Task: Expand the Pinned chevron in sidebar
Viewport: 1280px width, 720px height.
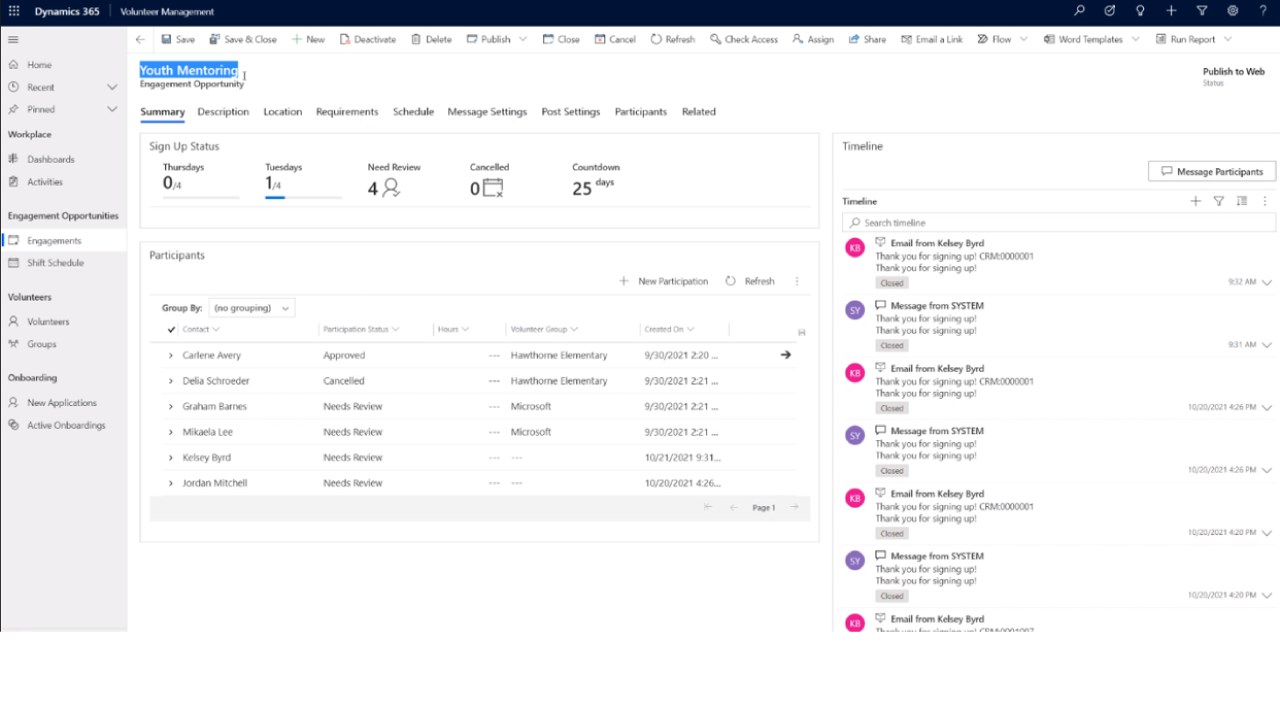Action: (x=112, y=109)
